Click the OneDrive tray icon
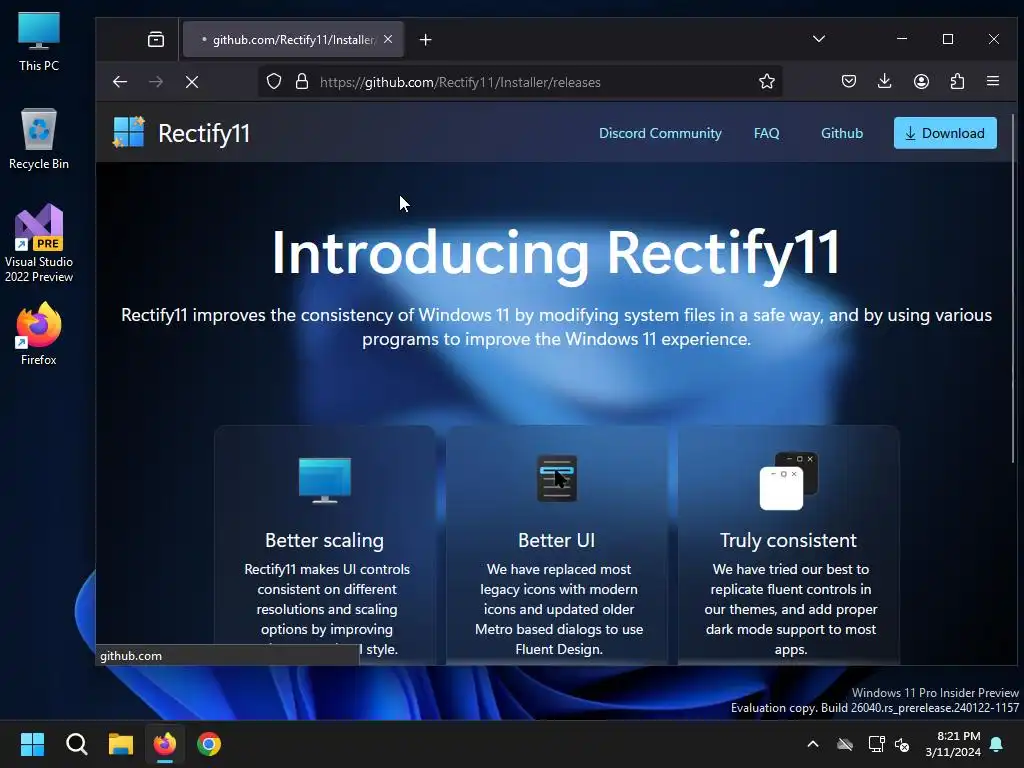1024x768 pixels. (x=845, y=744)
